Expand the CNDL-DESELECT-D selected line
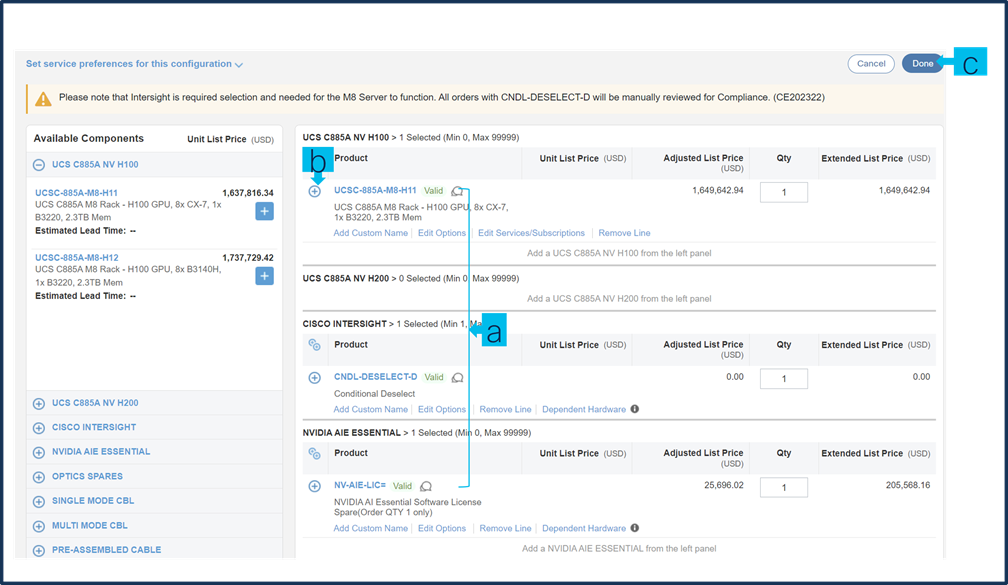 314,377
